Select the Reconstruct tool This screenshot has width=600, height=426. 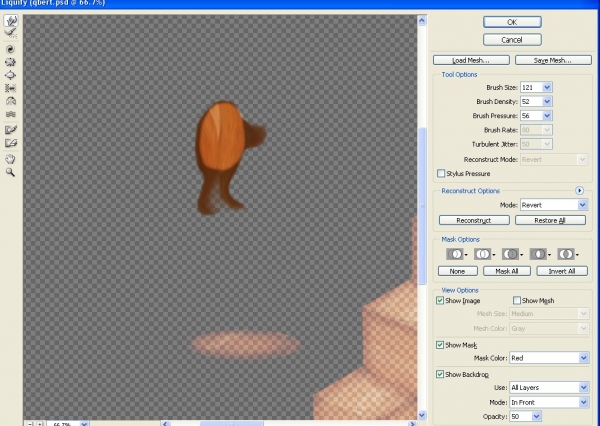click(11, 34)
